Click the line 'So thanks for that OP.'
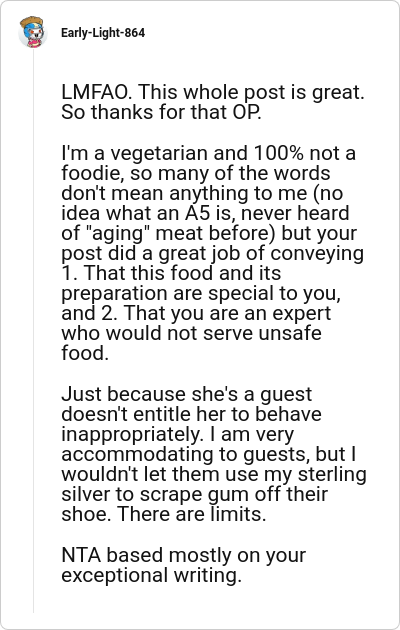This screenshot has height=630, width=400. click(x=161, y=112)
